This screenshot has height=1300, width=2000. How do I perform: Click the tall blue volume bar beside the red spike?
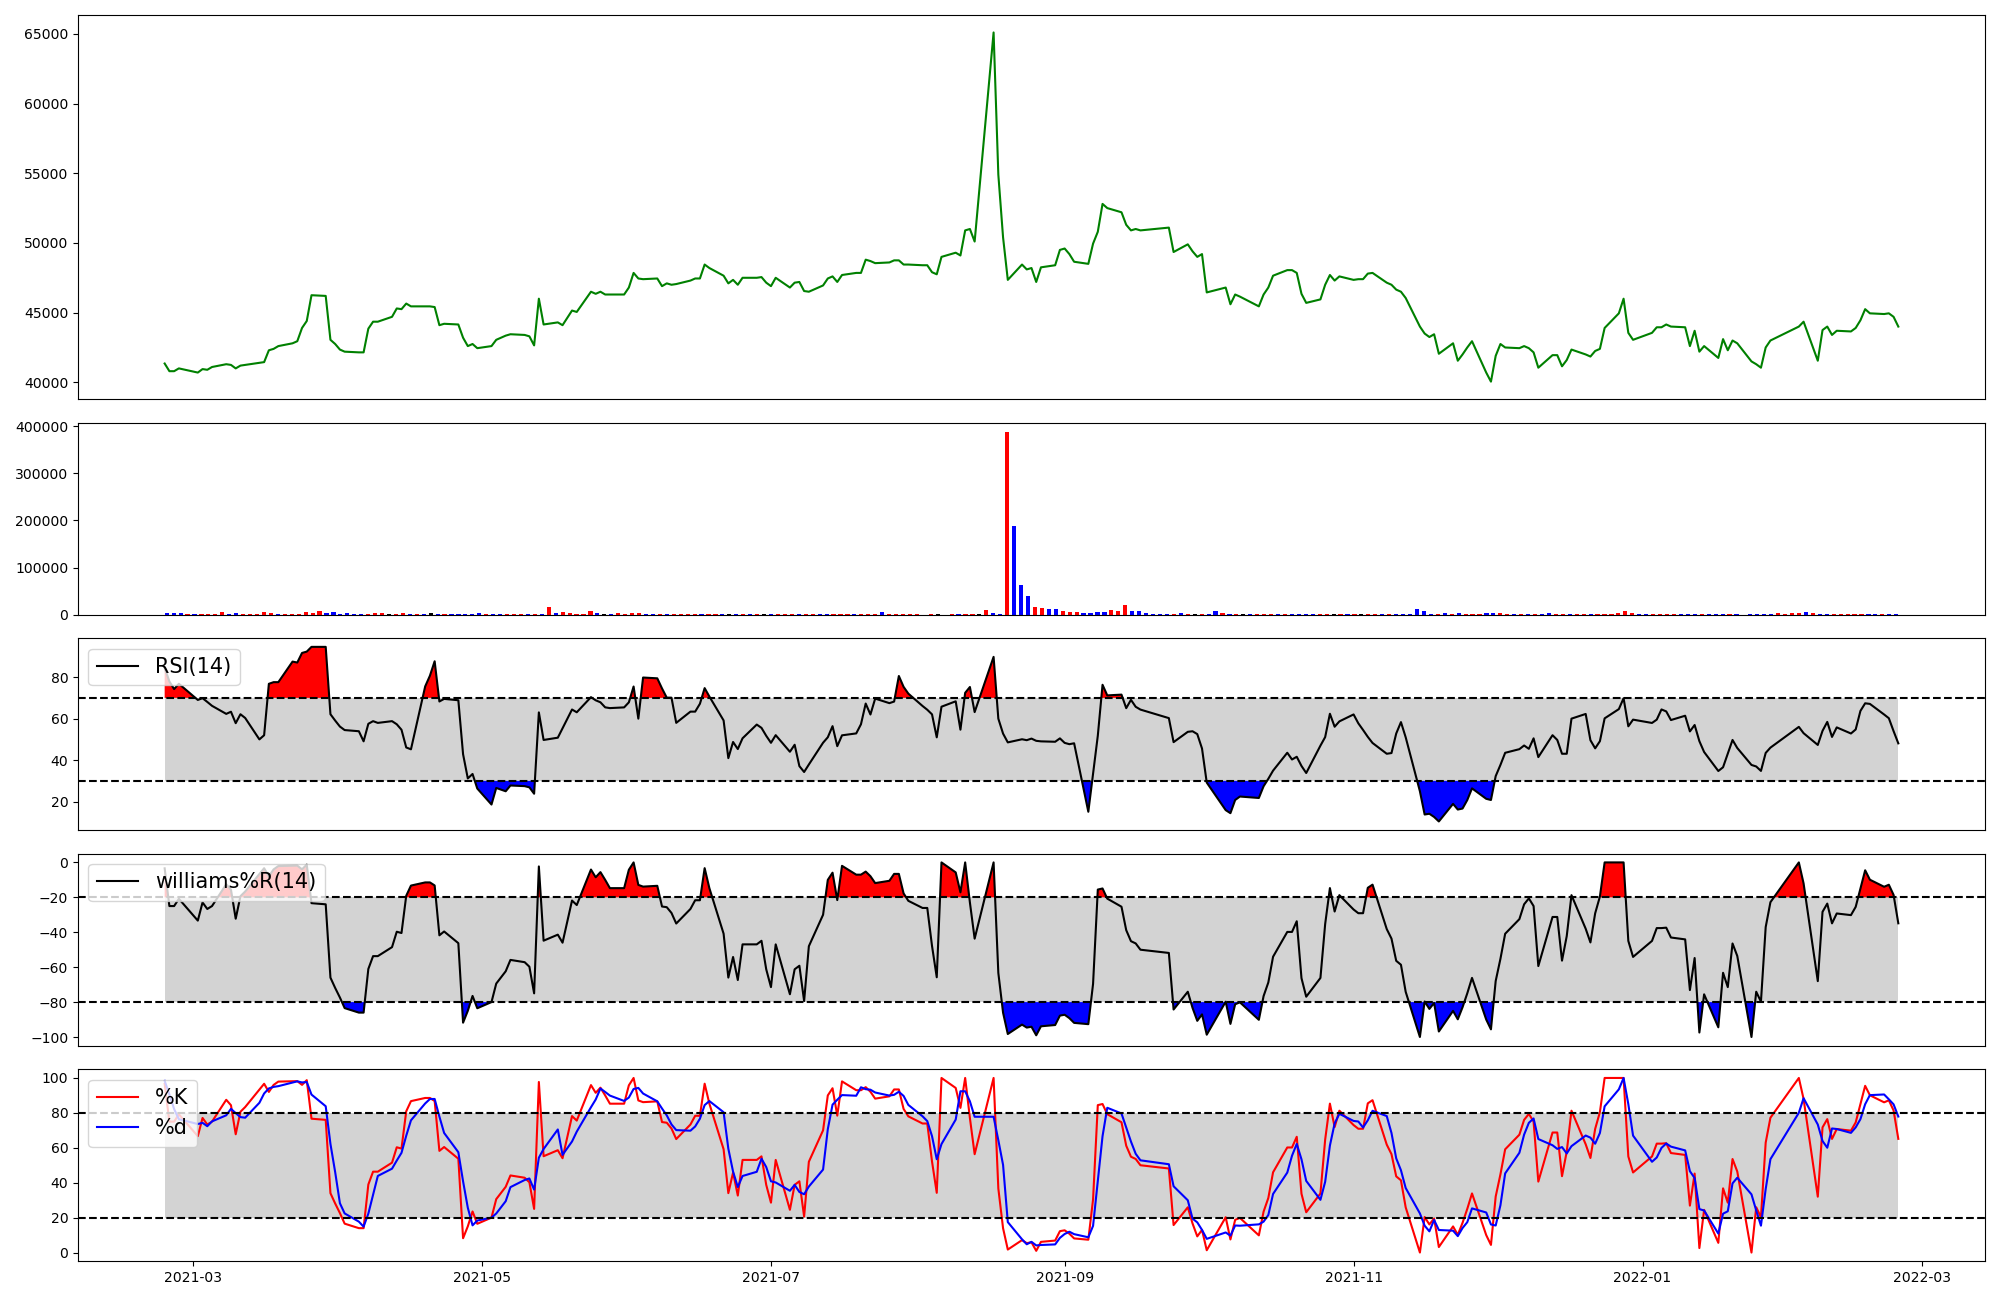click(x=1014, y=570)
